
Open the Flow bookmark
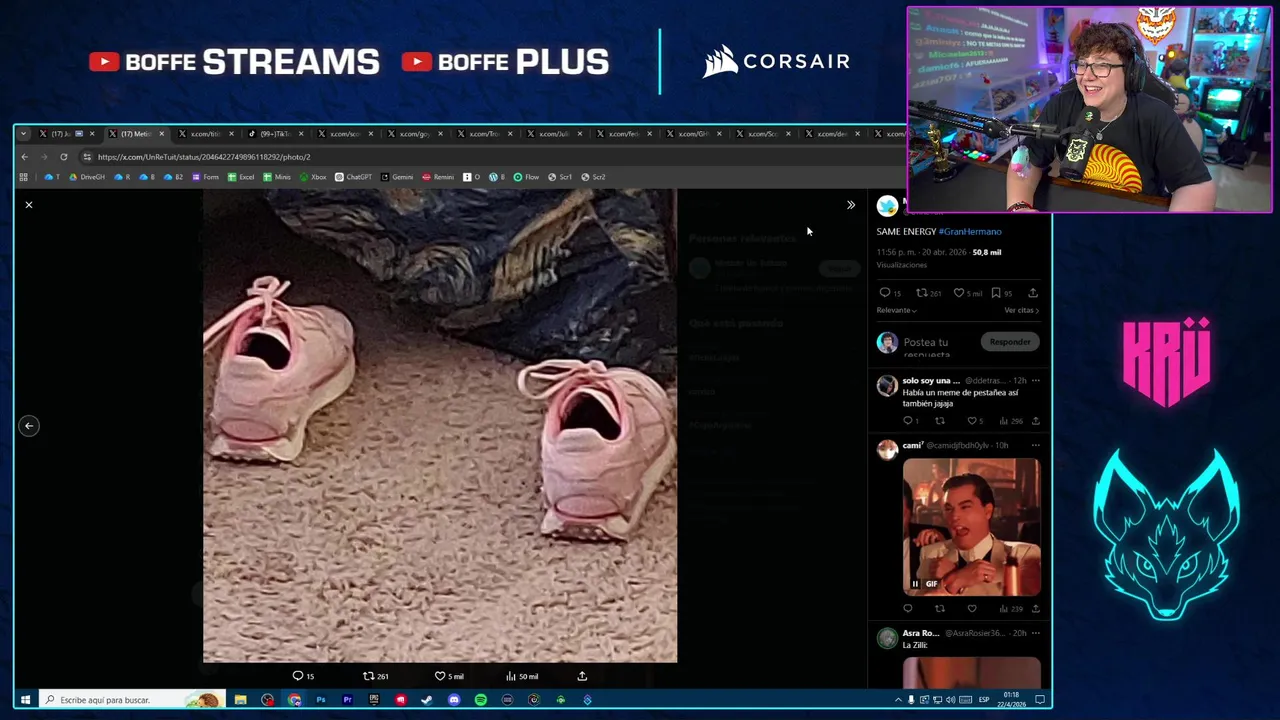(x=526, y=177)
